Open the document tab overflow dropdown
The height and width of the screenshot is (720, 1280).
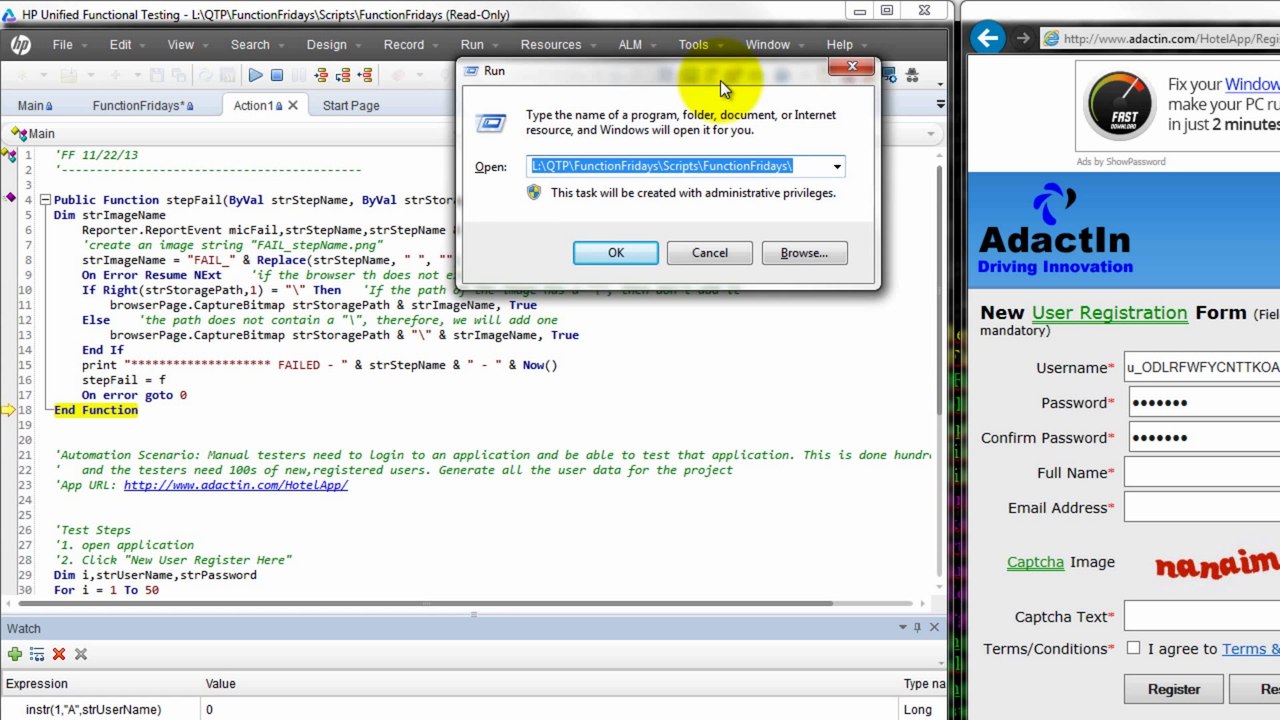(x=940, y=104)
